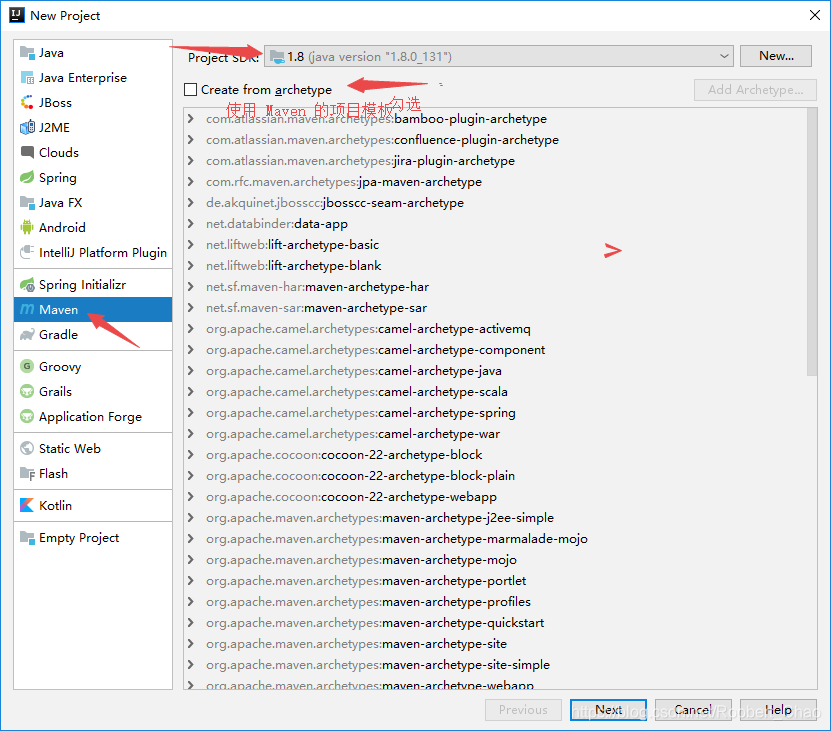Click the archetype list vertical scrollbar
Screen dimensions: 831x731
tap(811, 241)
